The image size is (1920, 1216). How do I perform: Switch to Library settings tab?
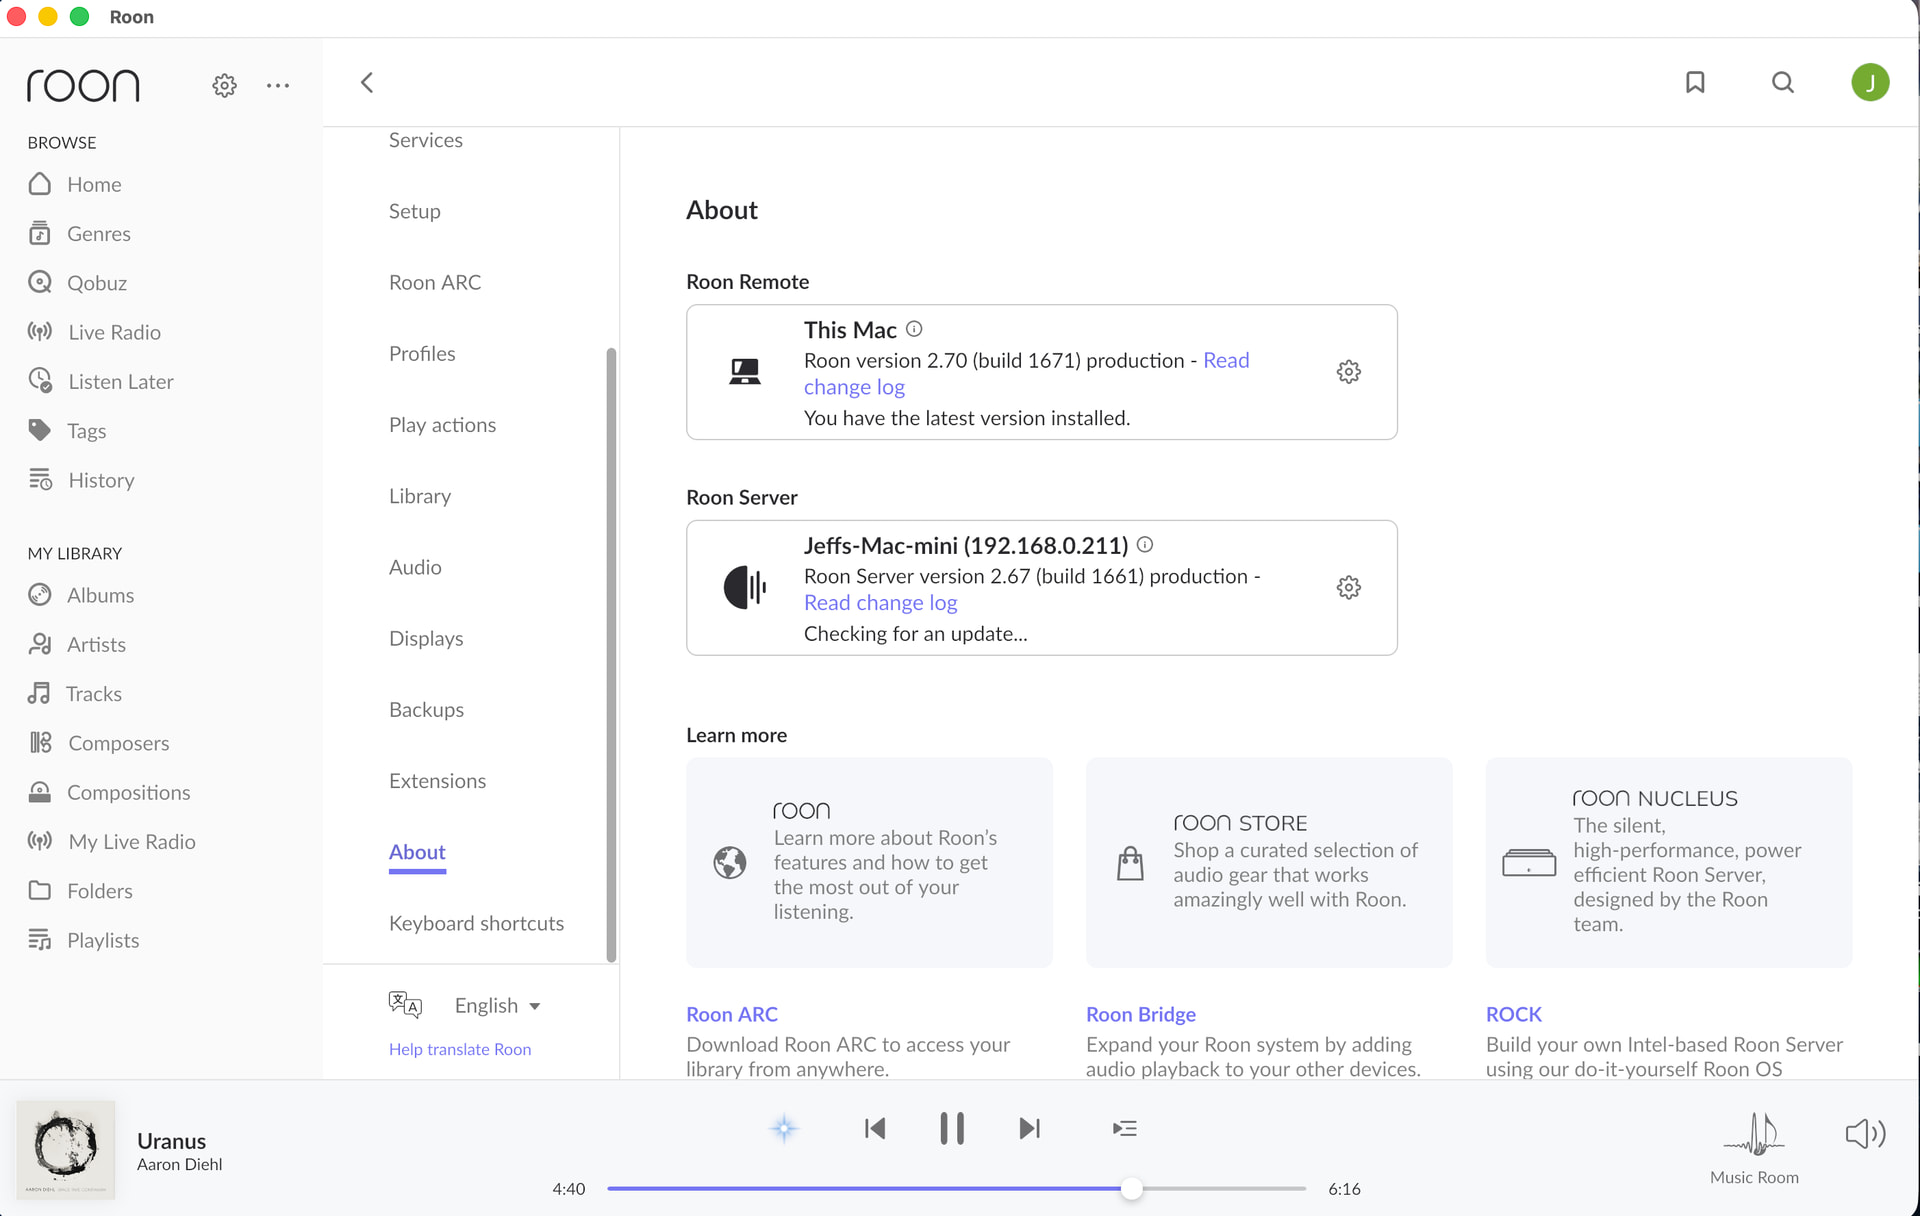[420, 496]
